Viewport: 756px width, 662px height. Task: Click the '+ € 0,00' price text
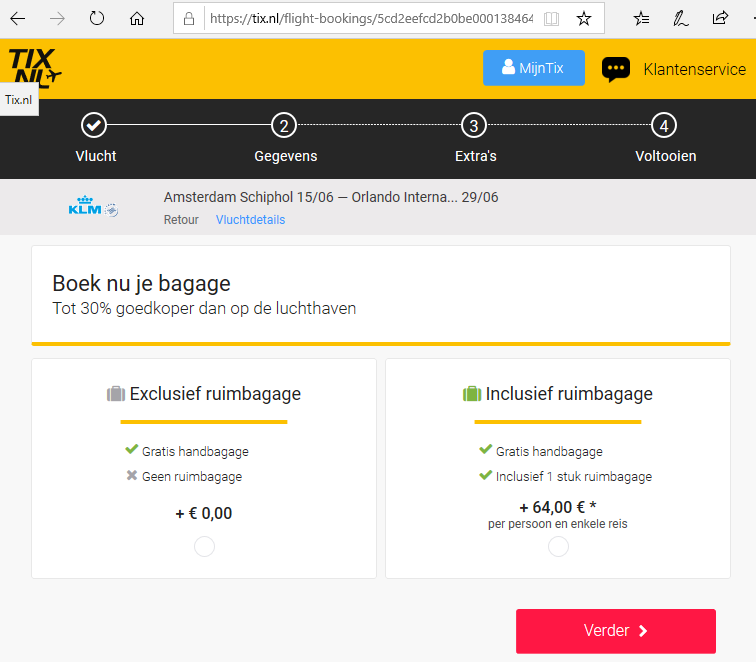coord(203,513)
